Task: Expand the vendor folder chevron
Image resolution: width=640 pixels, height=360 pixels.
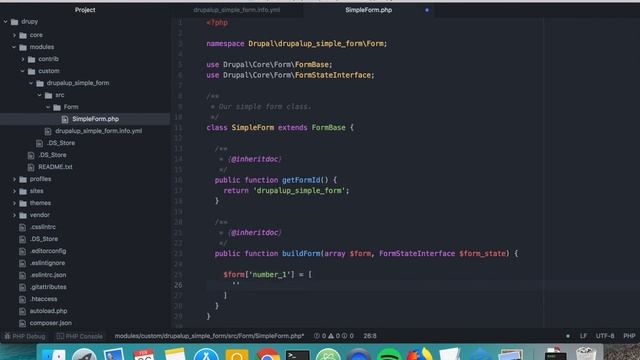Action: [x=14, y=215]
